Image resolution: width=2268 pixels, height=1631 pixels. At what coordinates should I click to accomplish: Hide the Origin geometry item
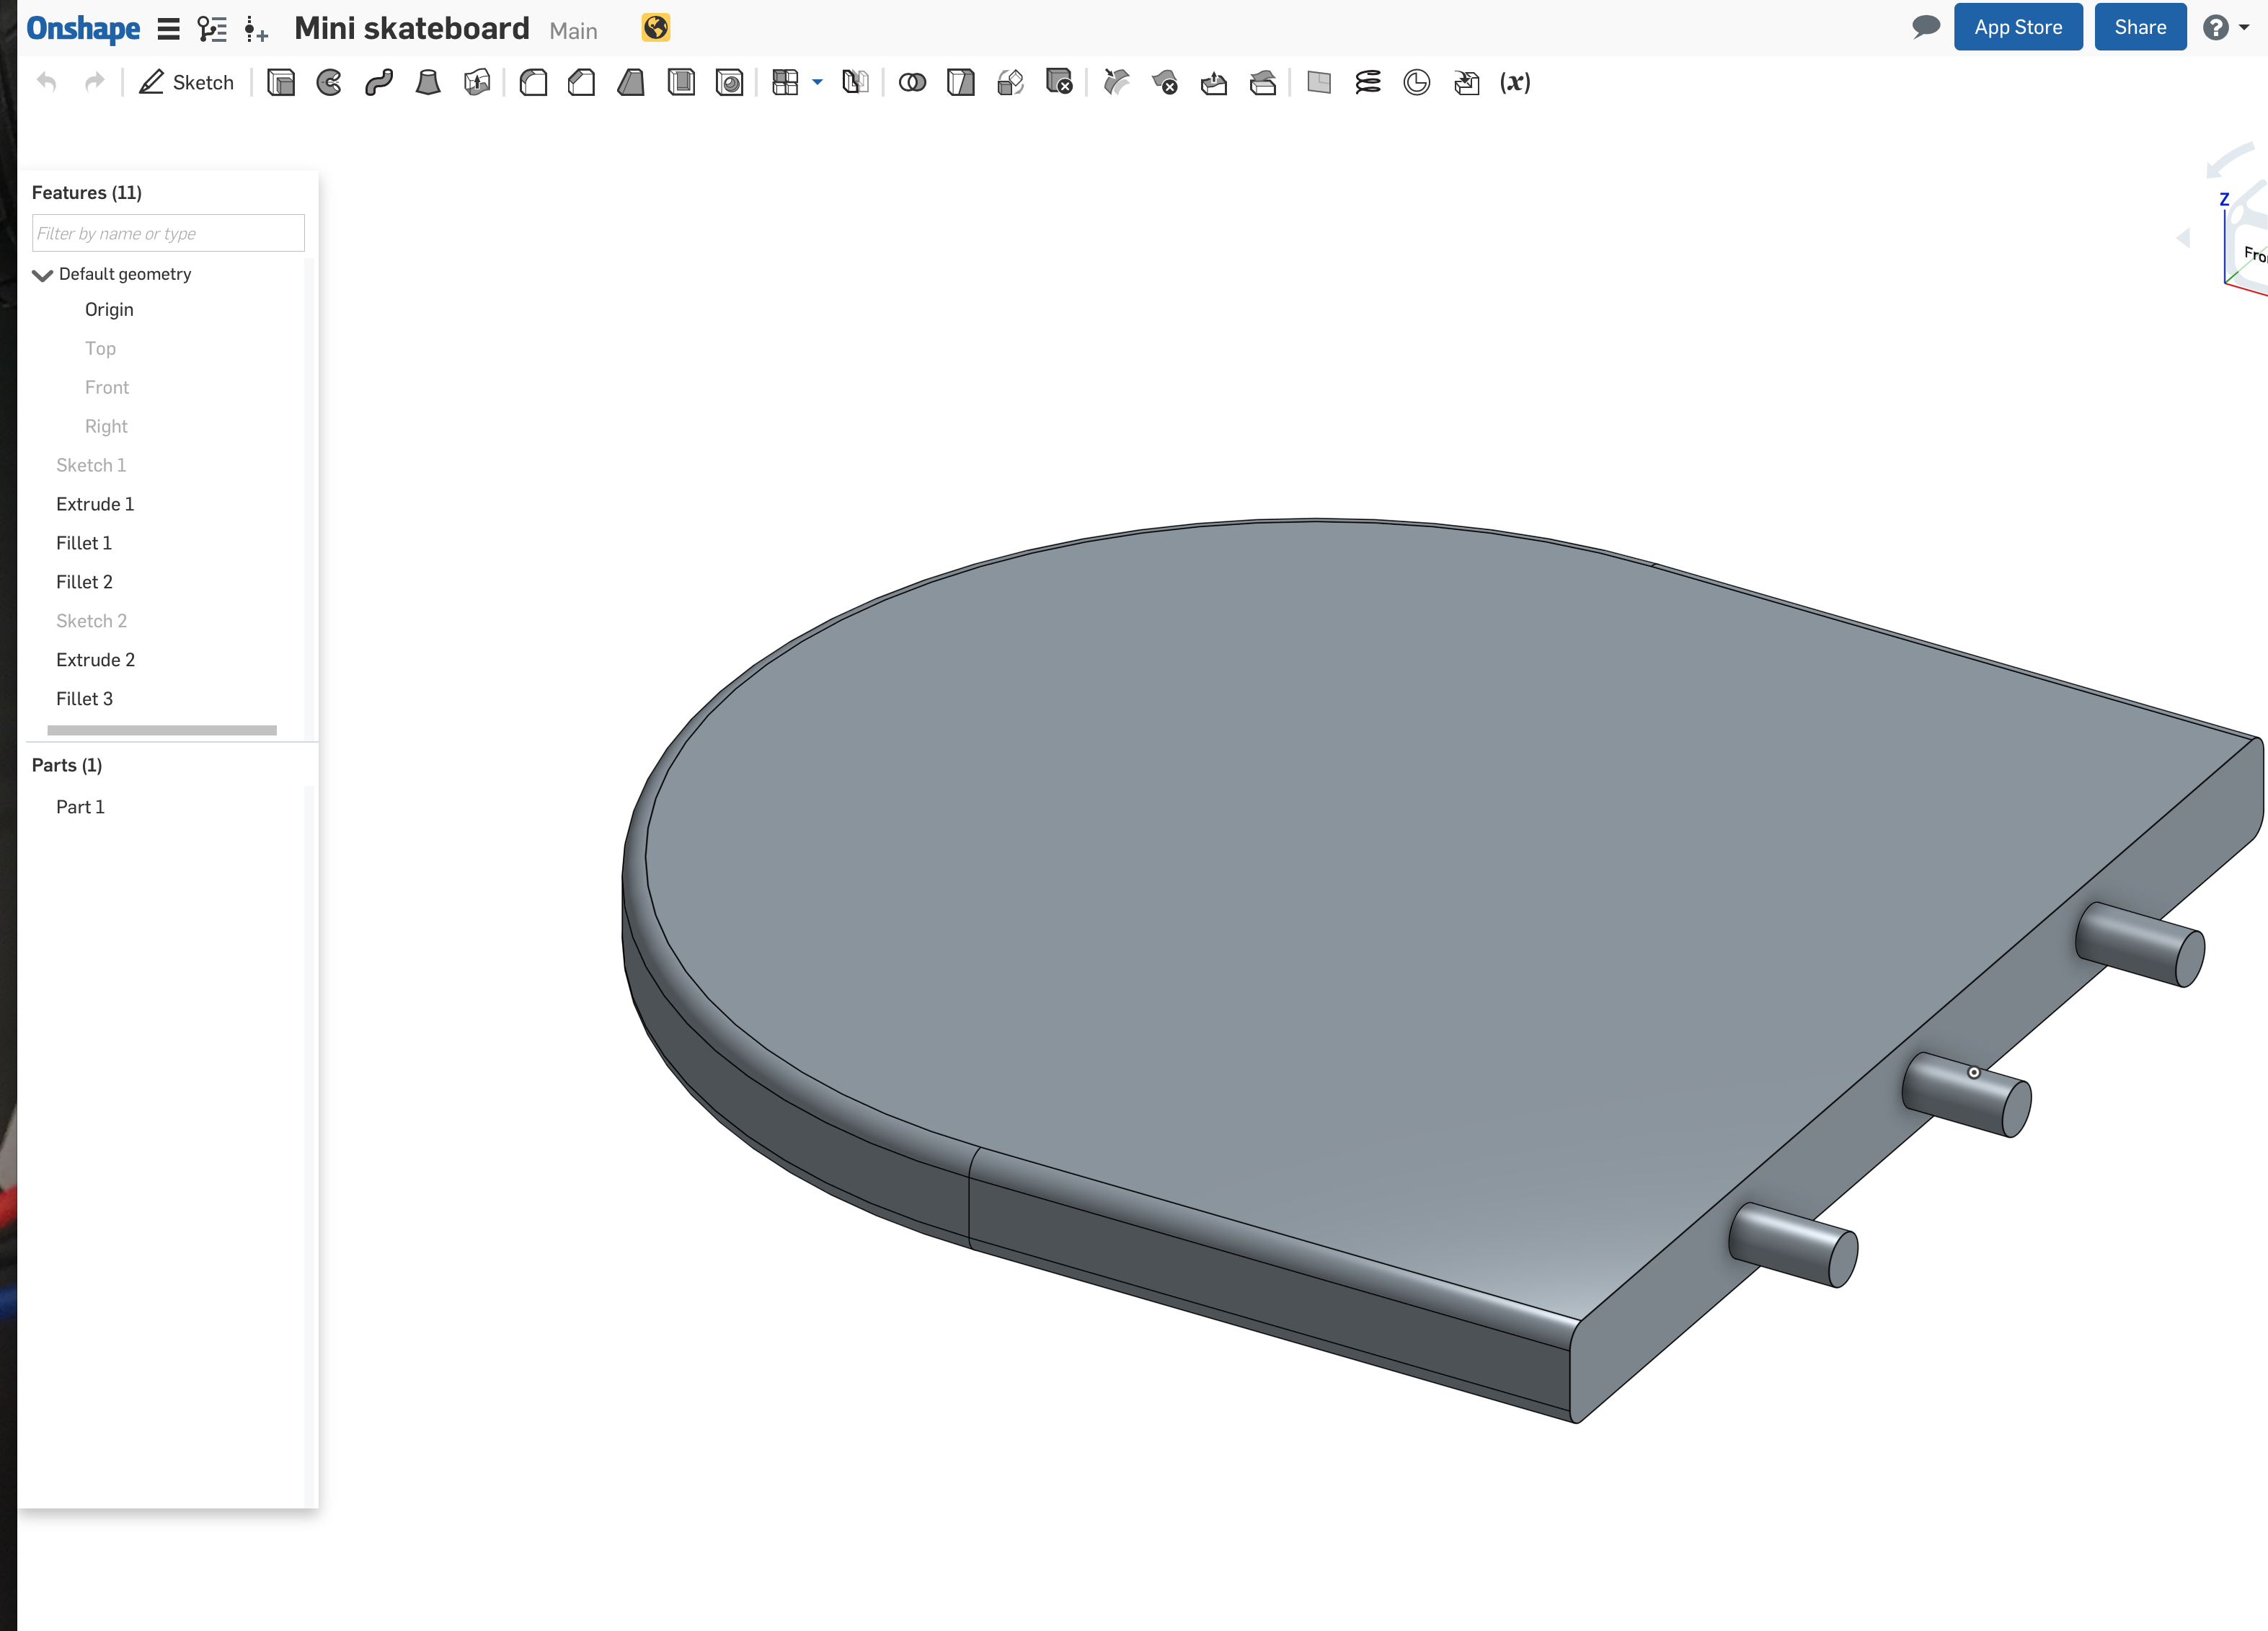click(x=109, y=308)
